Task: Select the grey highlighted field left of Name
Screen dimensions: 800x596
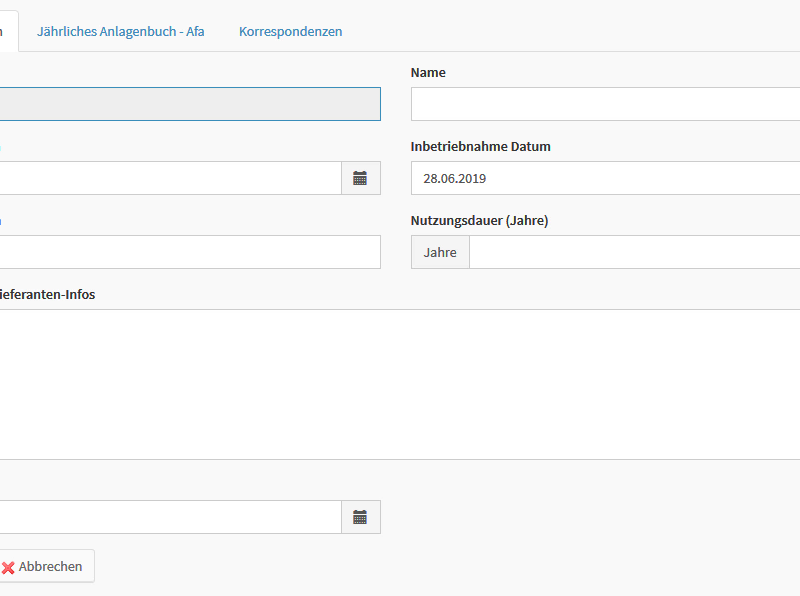Action: tap(190, 104)
